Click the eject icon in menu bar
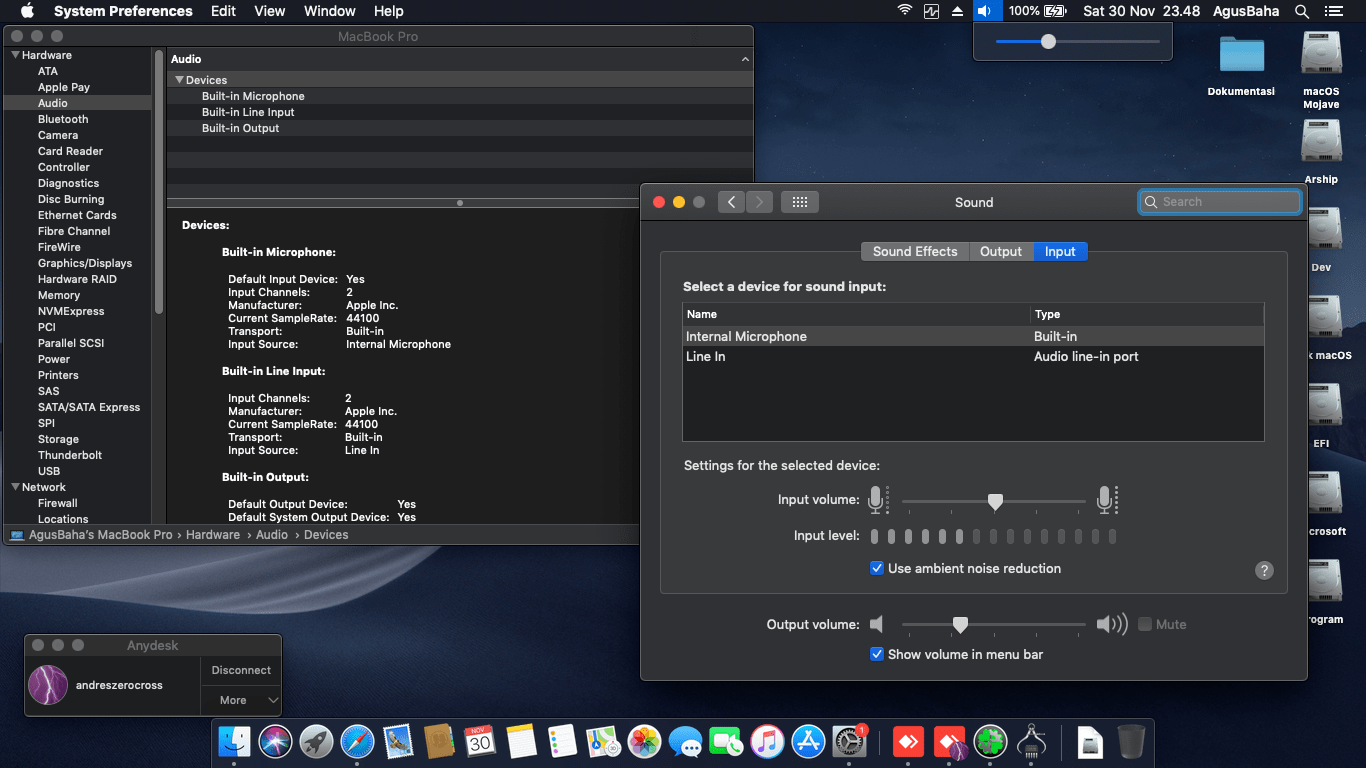Screen dimensions: 1366x768 [957, 11]
